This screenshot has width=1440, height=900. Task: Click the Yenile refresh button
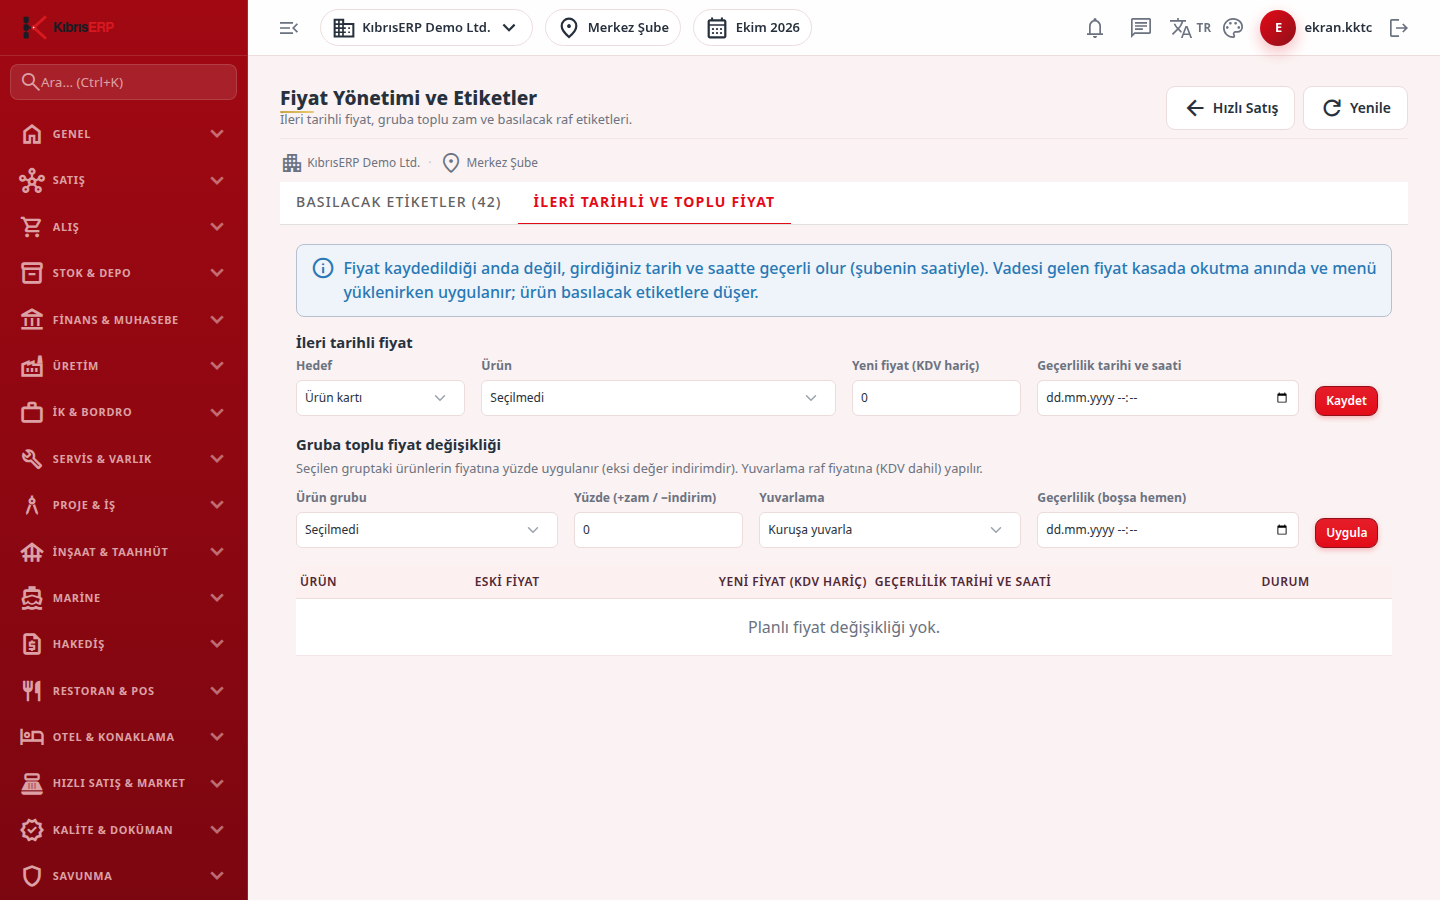(1355, 108)
